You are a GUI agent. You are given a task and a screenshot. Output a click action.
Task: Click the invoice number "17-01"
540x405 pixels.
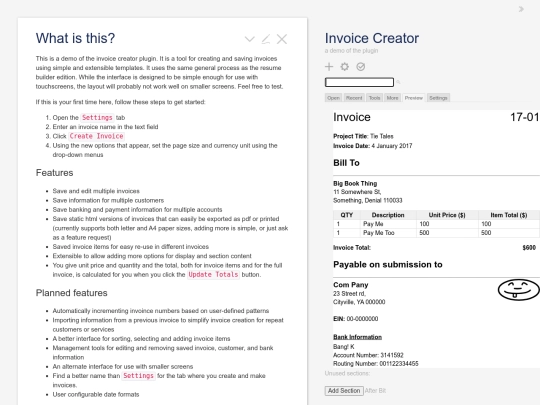tap(524, 117)
